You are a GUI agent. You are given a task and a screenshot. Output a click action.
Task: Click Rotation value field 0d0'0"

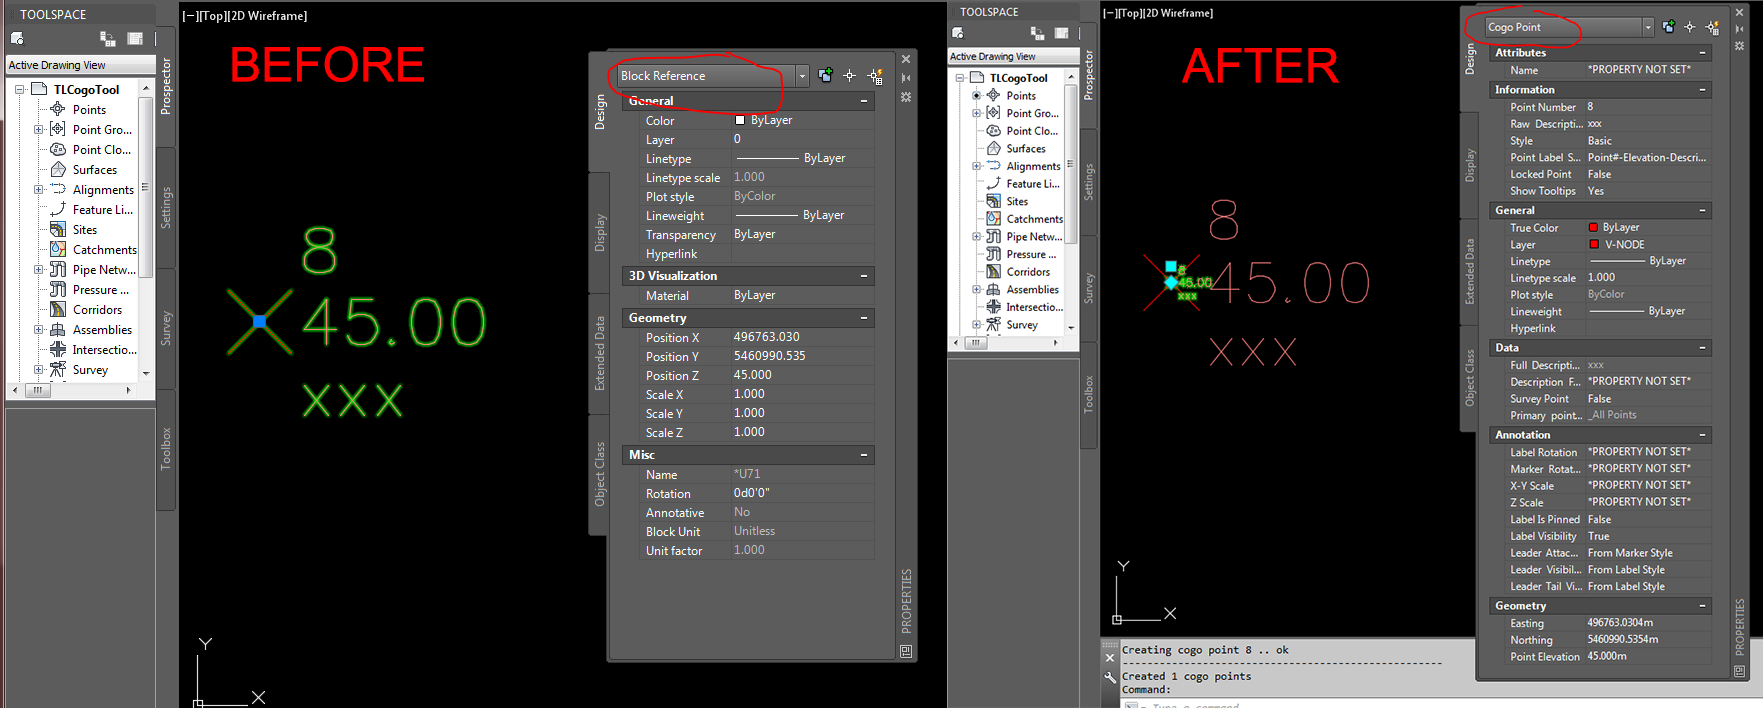802,493
